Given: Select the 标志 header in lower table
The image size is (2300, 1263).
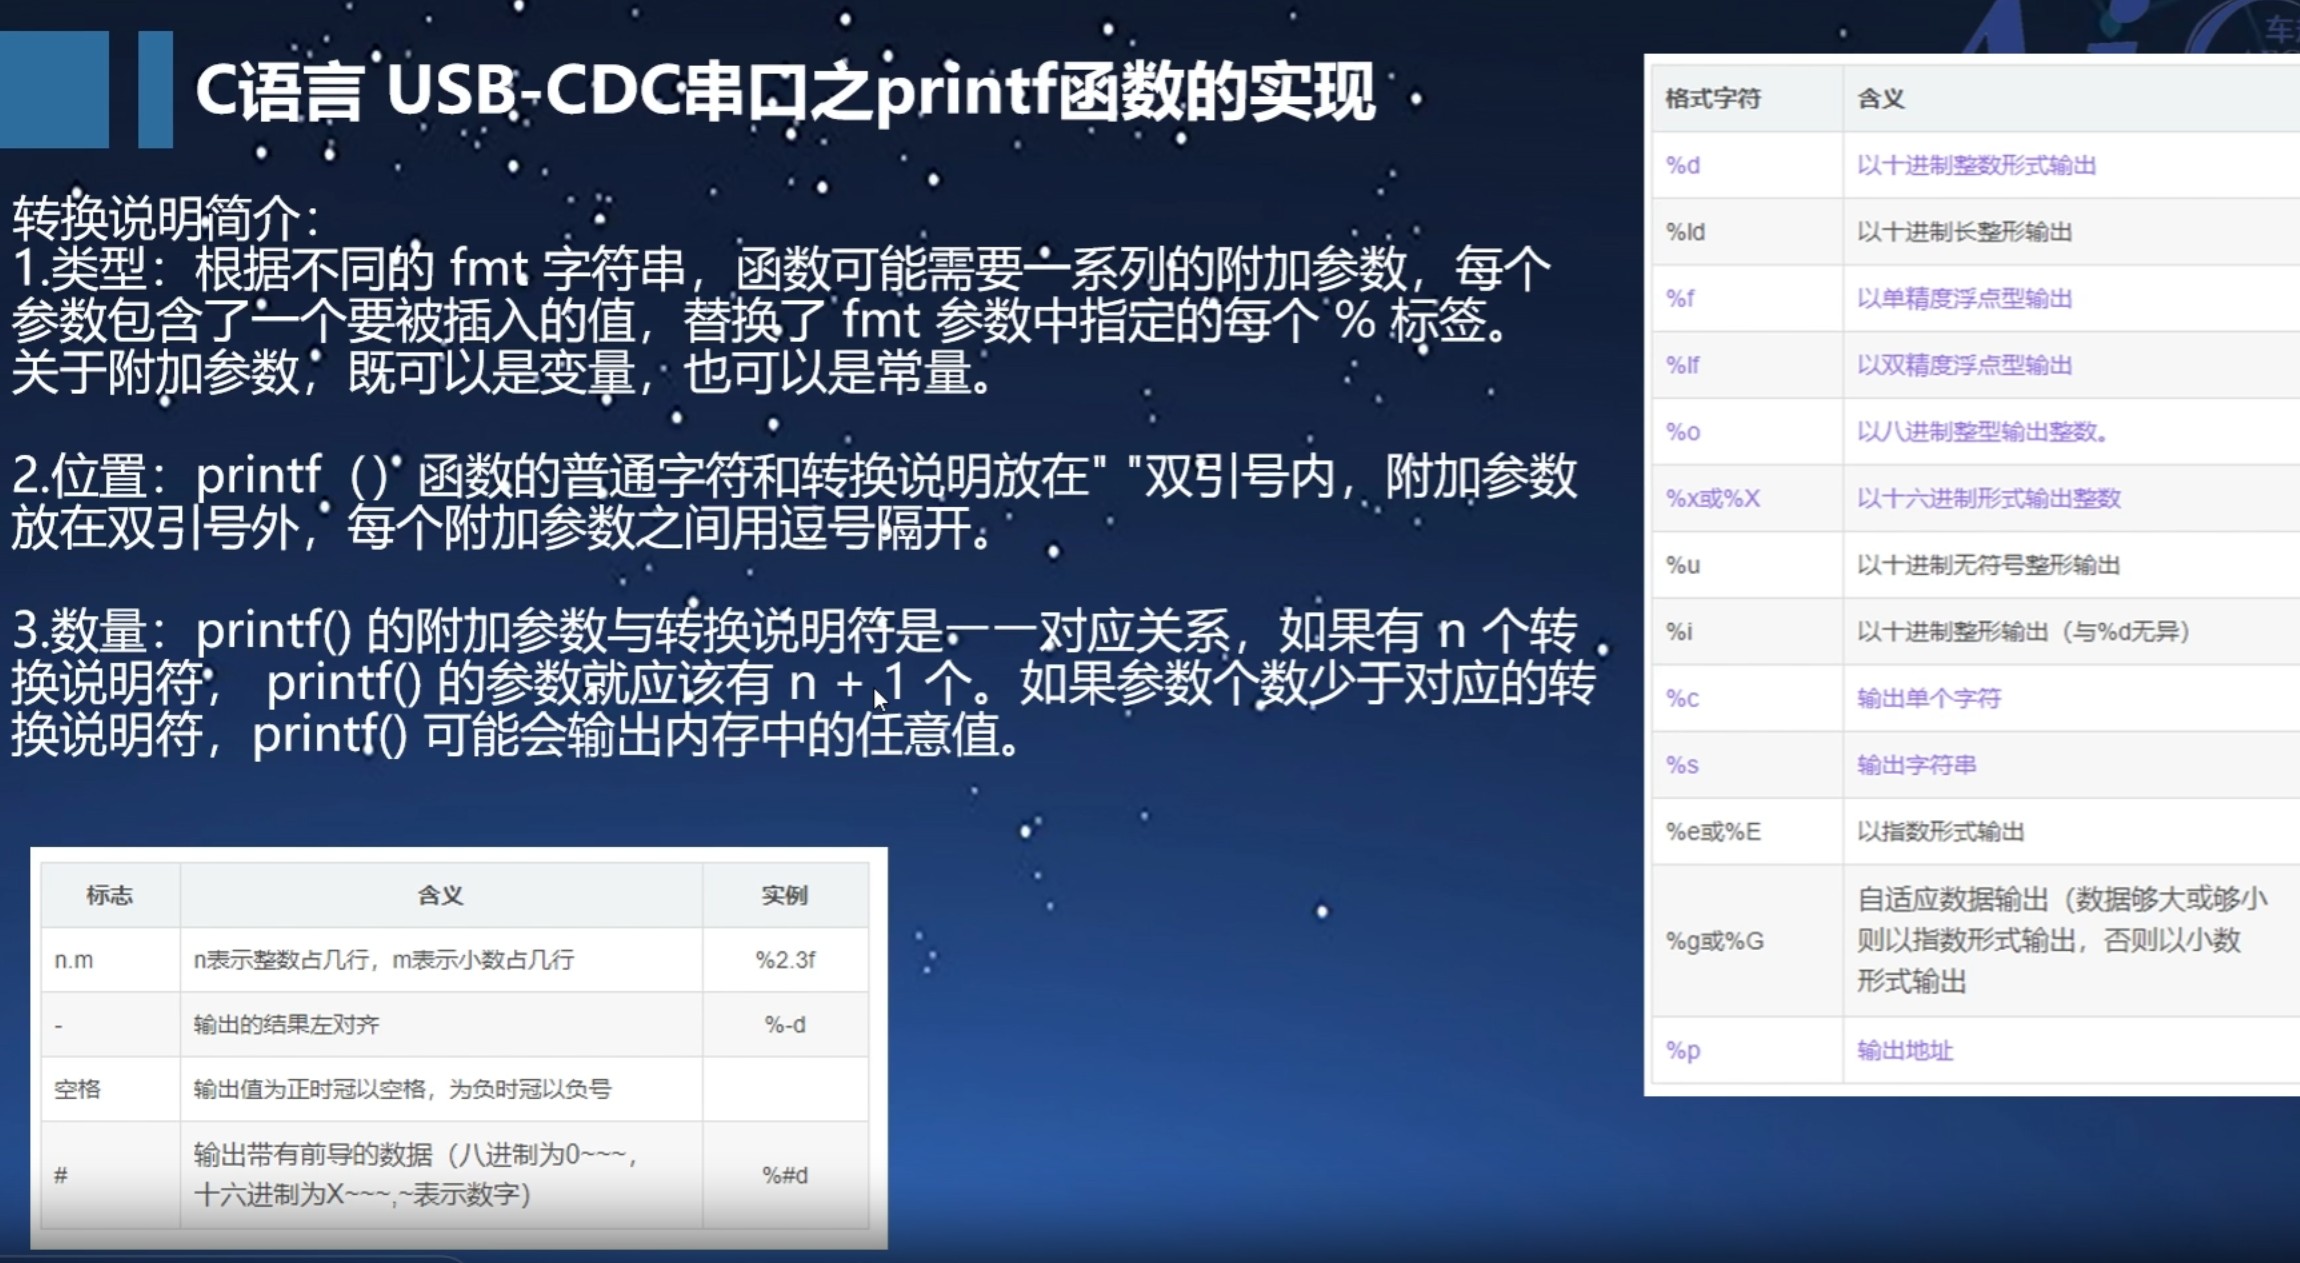Looking at the screenshot, I should pyautogui.click(x=110, y=894).
